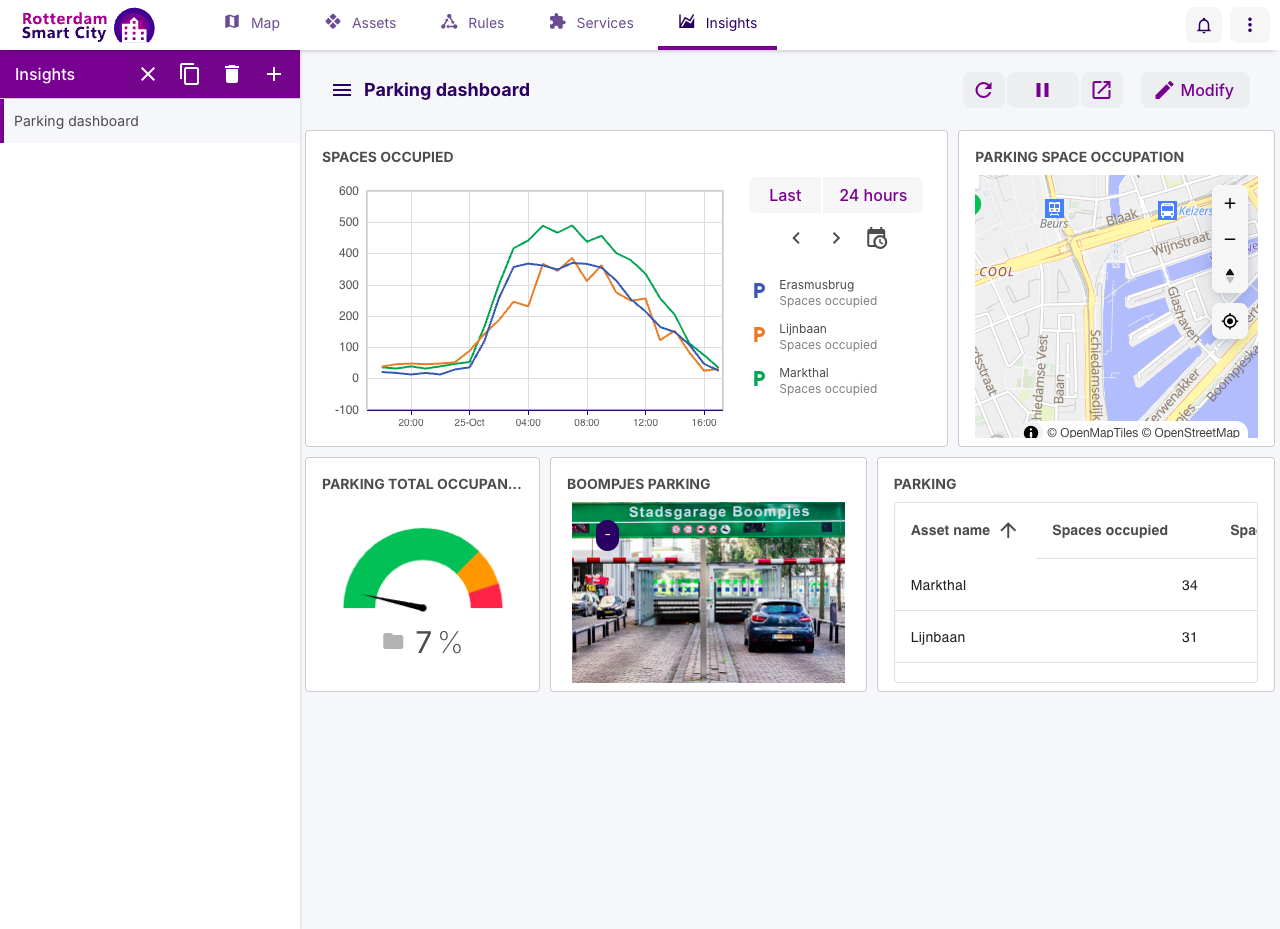
Task: Go to previous chart time period
Action: 796,238
